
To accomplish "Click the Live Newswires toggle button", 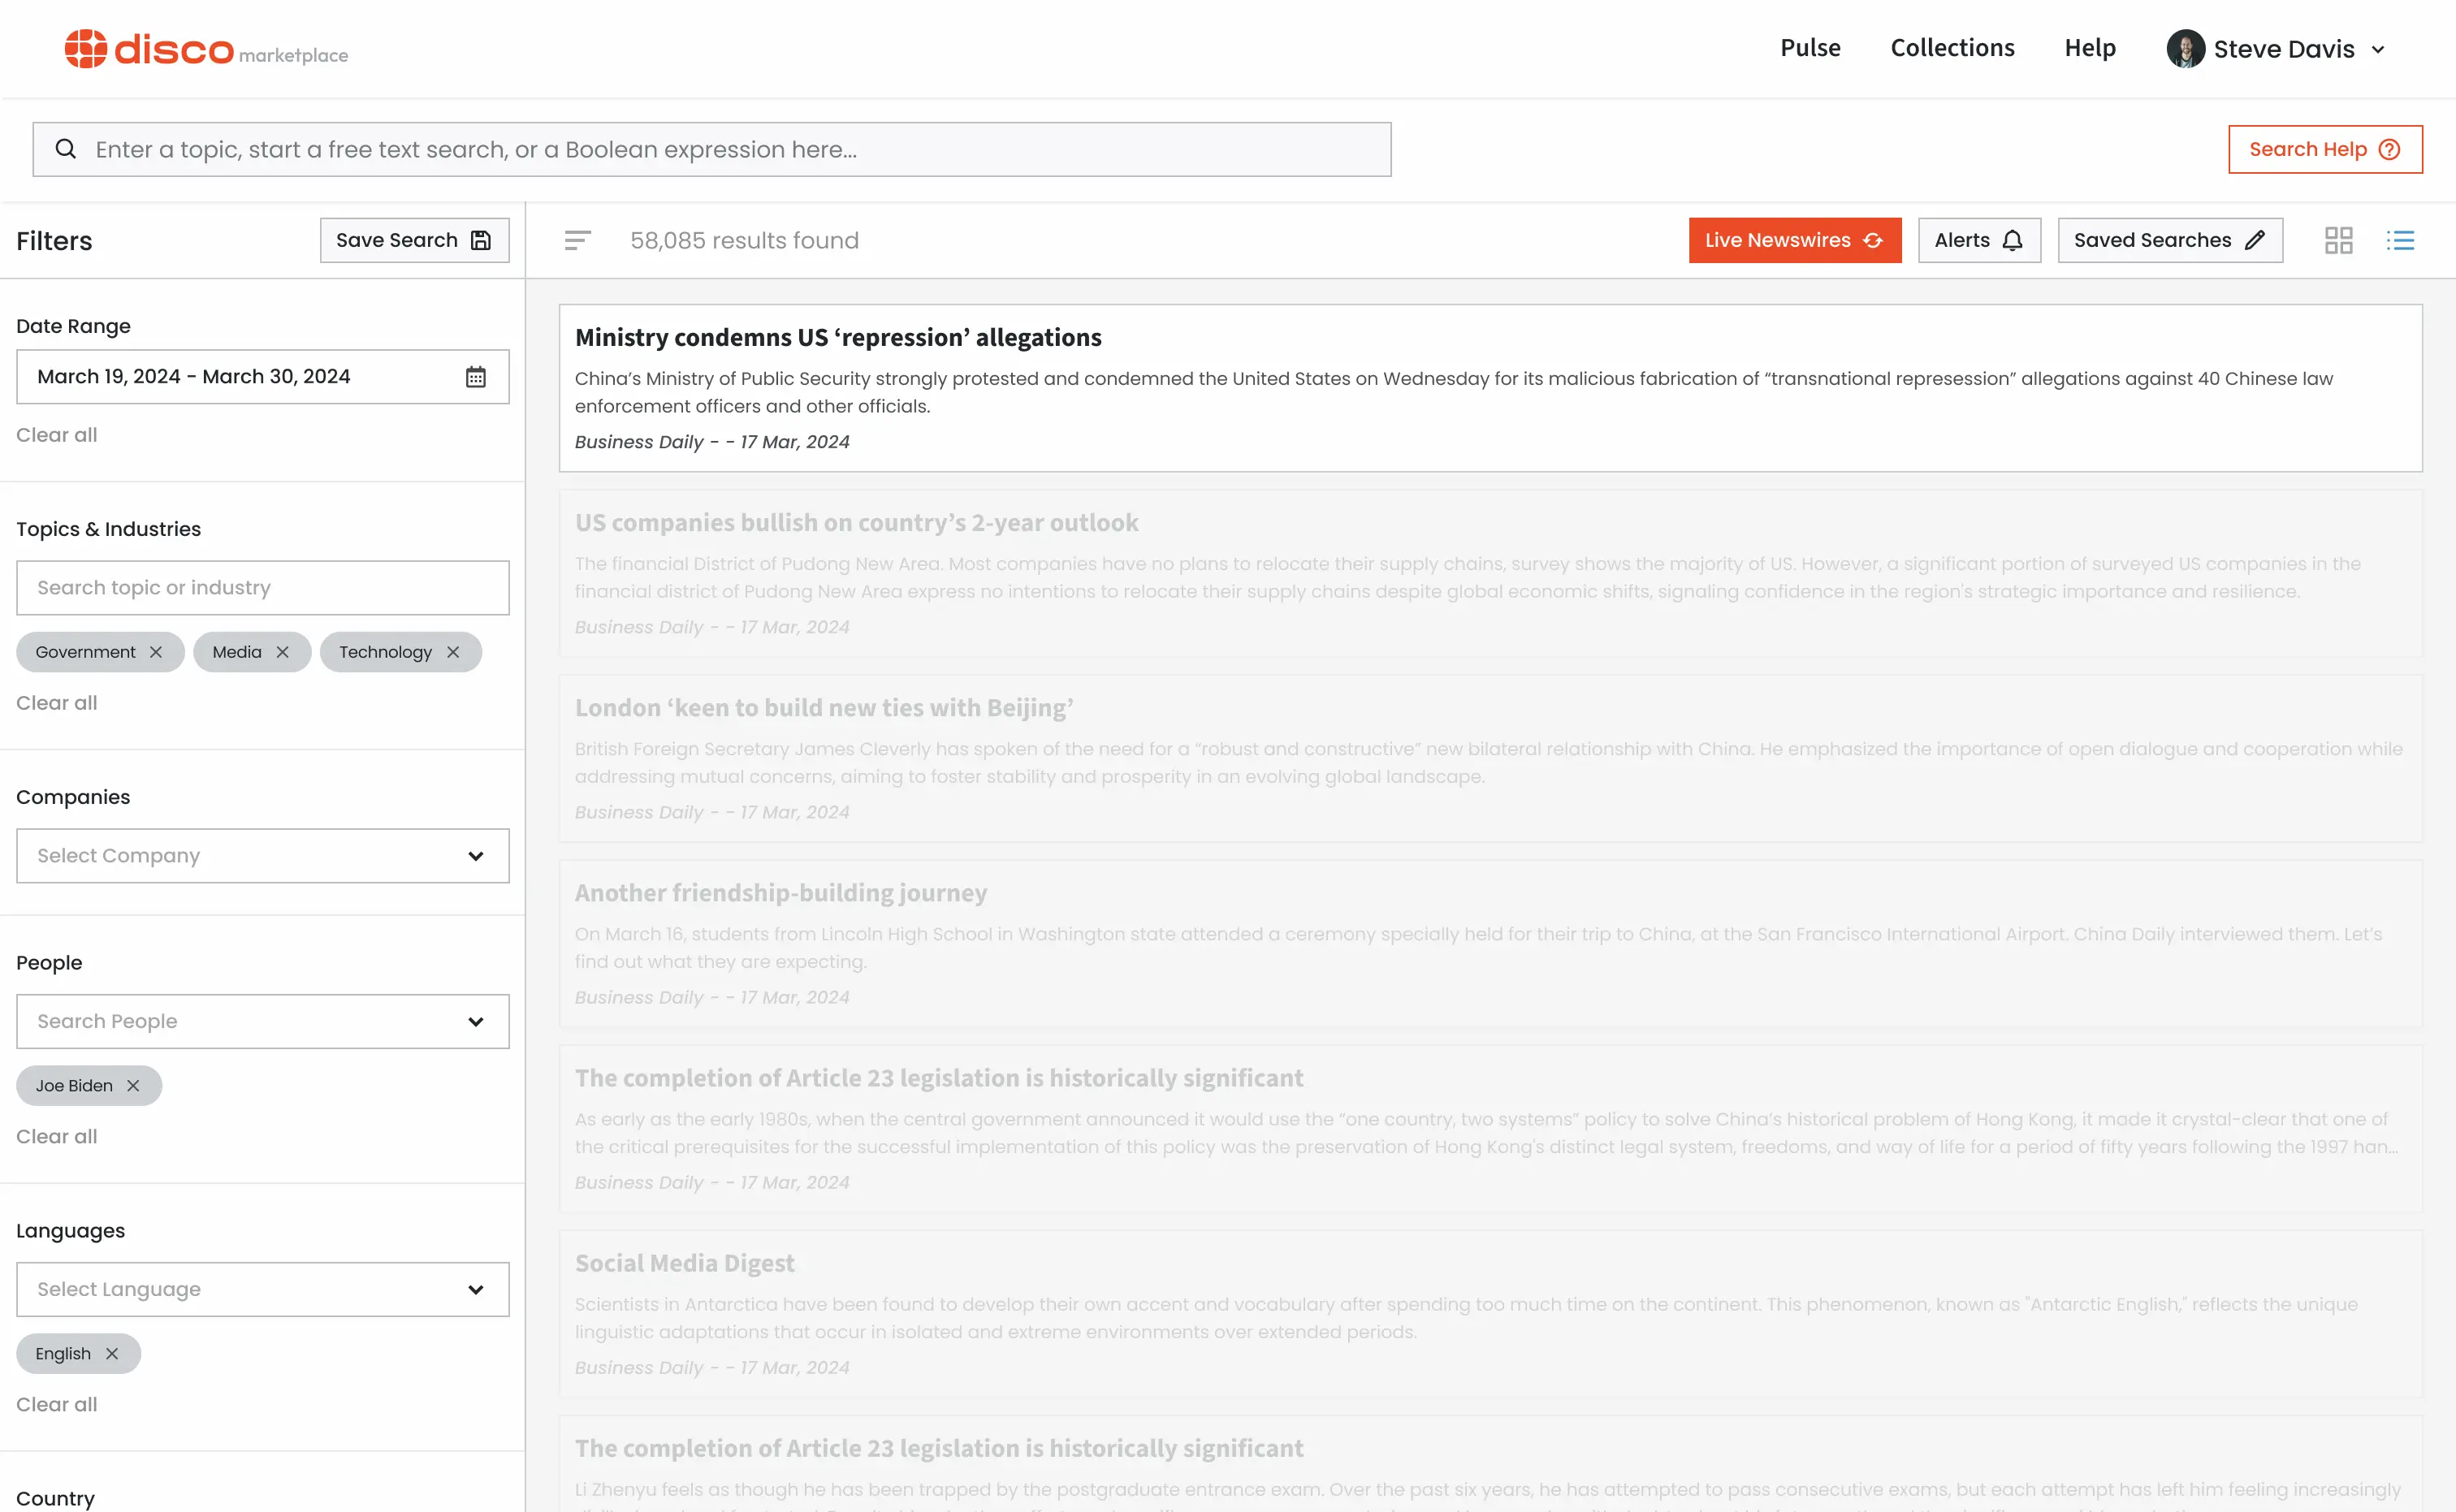I will pyautogui.click(x=1795, y=240).
